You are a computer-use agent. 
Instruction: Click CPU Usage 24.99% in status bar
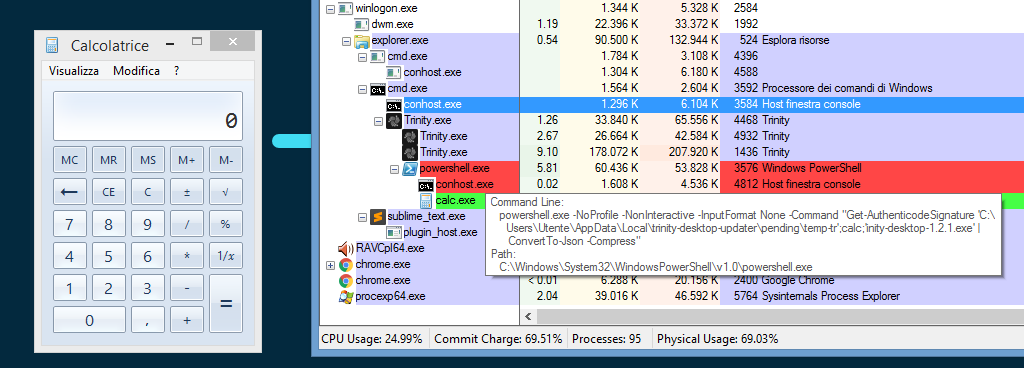point(372,339)
